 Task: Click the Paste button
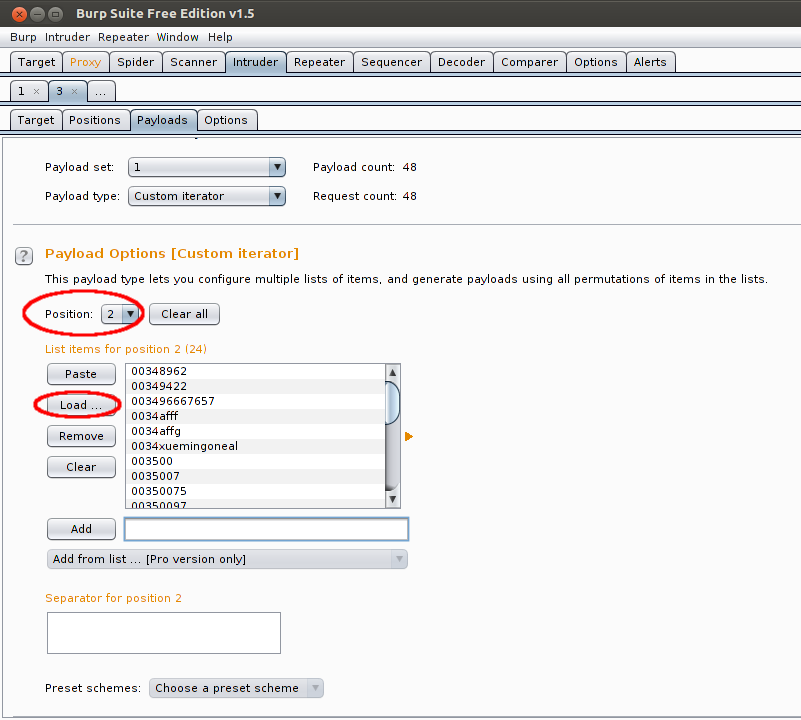[81, 374]
